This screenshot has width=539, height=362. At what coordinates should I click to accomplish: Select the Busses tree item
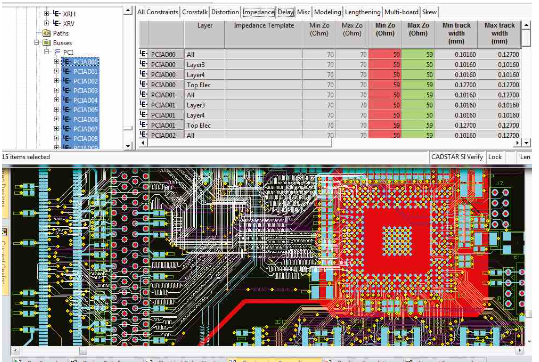click(63, 43)
